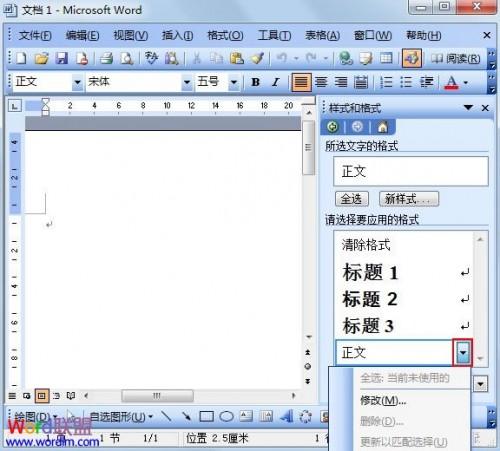Open font size dropdown showing 五号
This screenshot has width=500, height=451.
(x=234, y=82)
